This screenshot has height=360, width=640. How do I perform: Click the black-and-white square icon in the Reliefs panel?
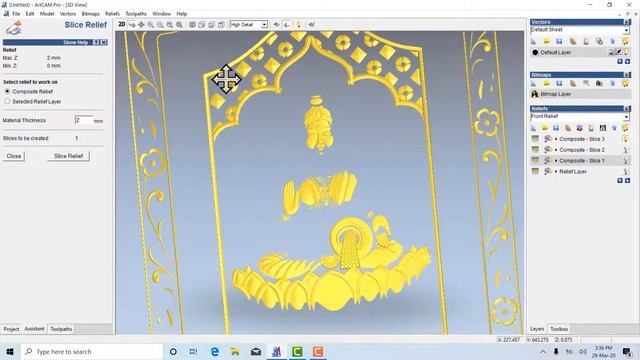pyautogui.click(x=603, y=128)
